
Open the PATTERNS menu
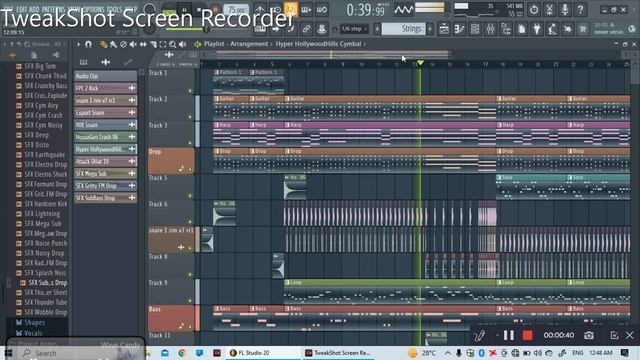point(53,9)
